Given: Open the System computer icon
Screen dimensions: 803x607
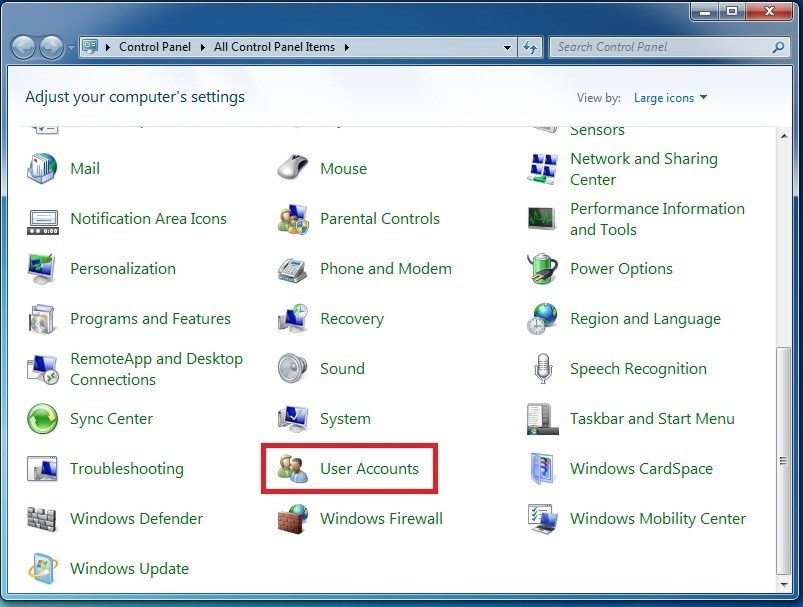Looking at the screenshot, I should pyautogui.click(x=293, y=418).
